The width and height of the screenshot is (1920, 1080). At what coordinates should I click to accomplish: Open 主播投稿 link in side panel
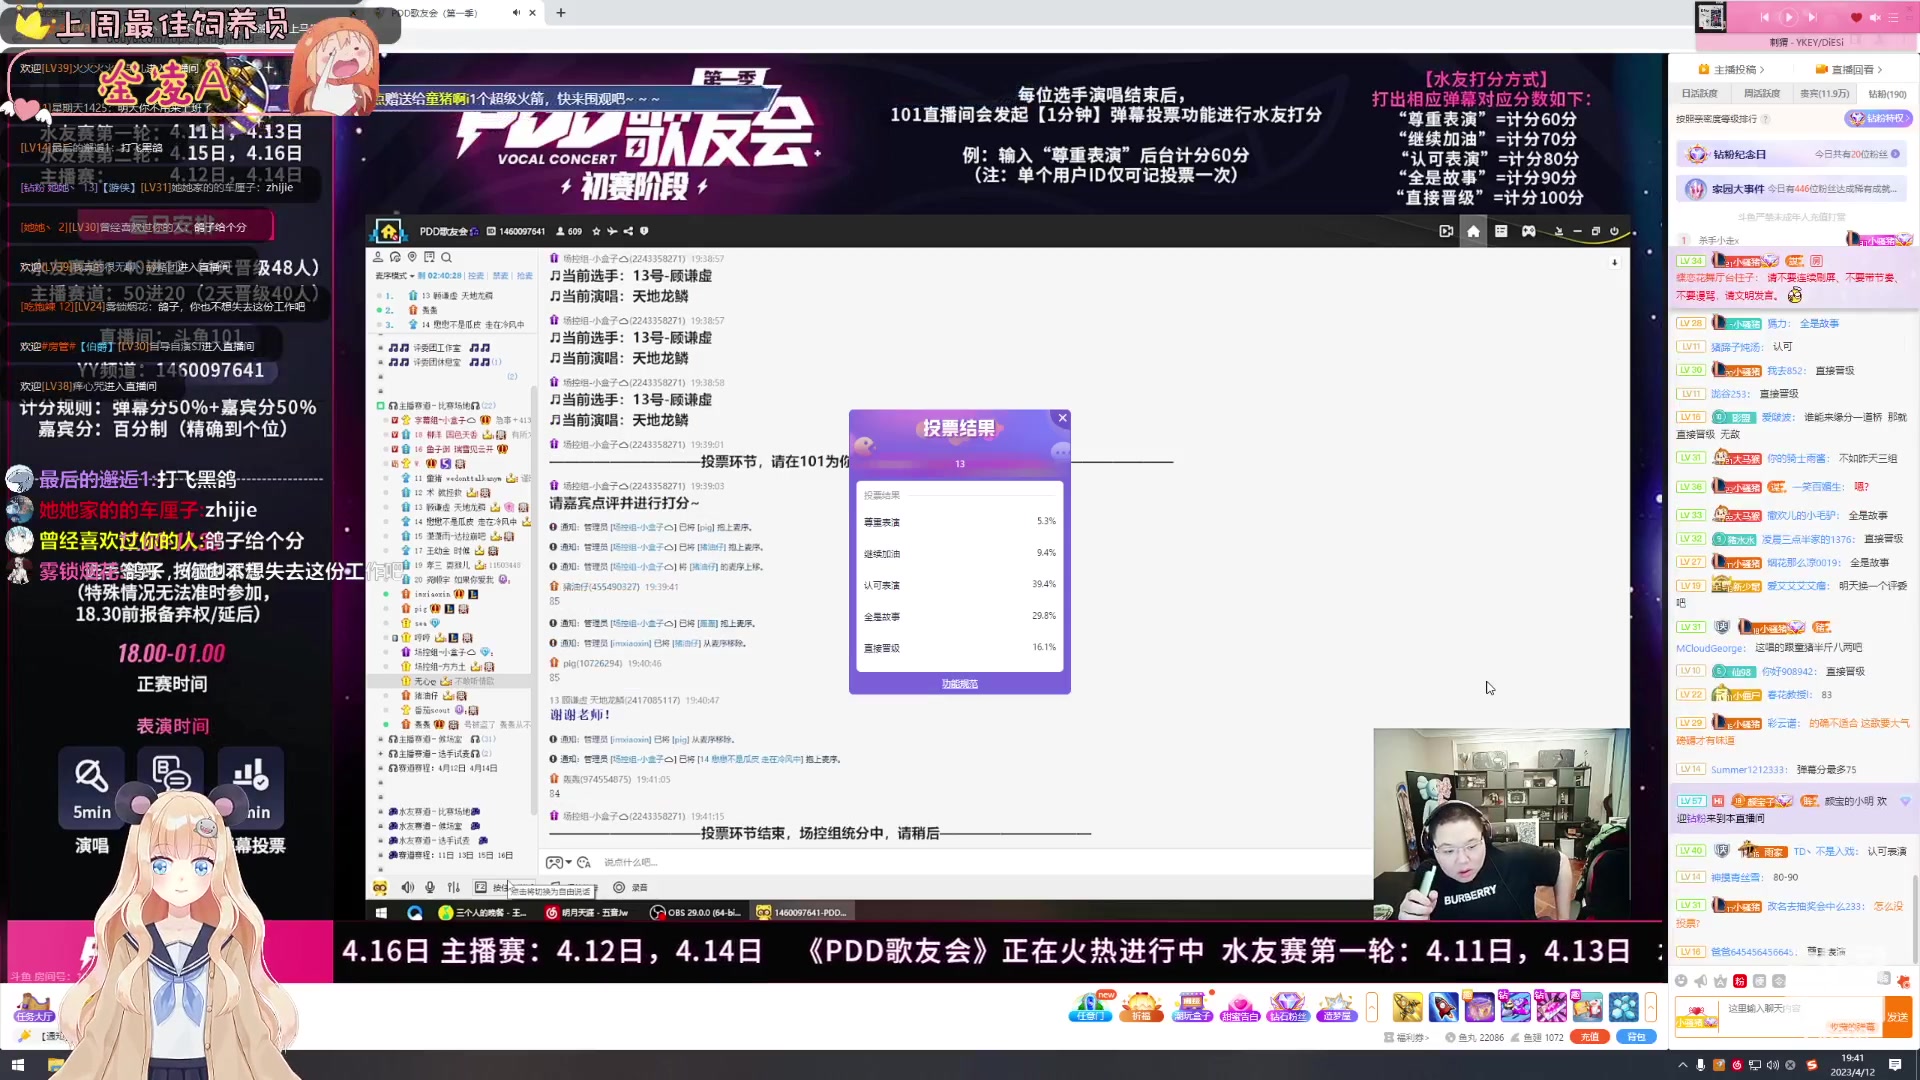coord(1731,70)
